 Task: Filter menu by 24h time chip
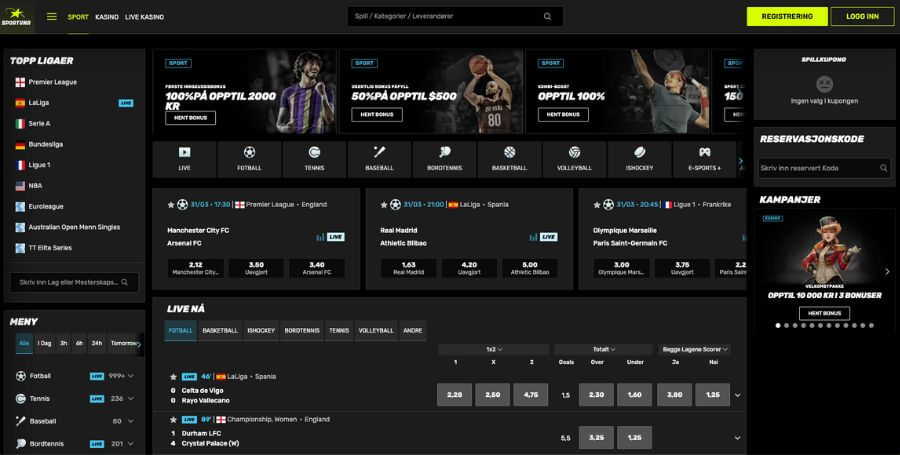click(97, 343)
